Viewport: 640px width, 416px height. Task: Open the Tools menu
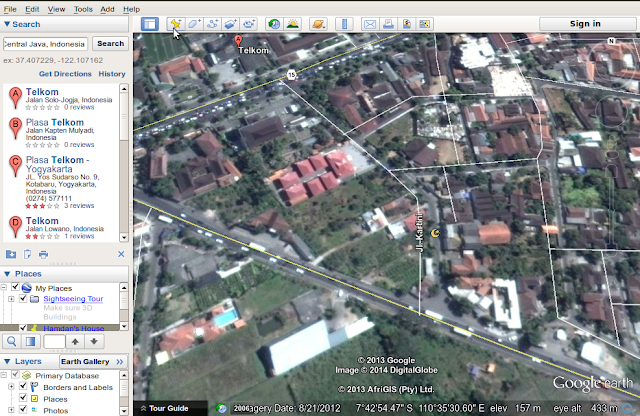click(x=83, y=9)
